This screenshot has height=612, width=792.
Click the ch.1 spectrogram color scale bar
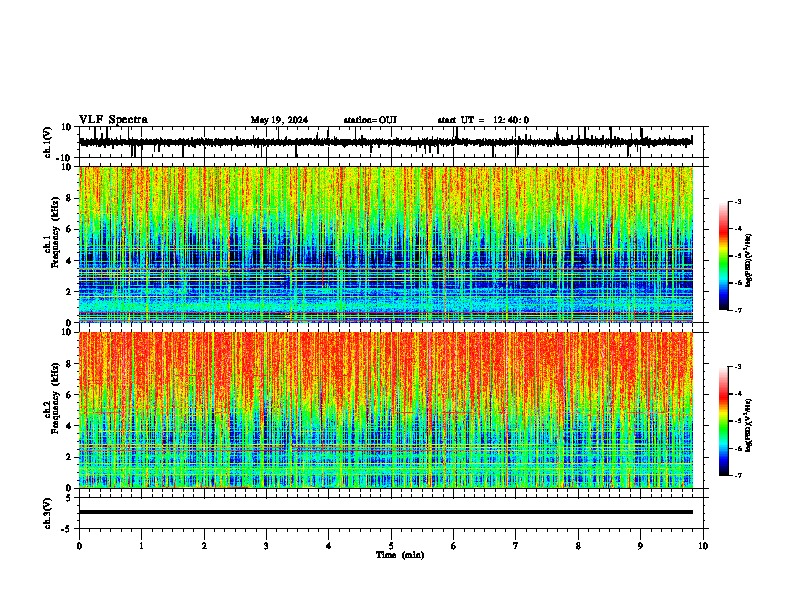pos(724,255)
